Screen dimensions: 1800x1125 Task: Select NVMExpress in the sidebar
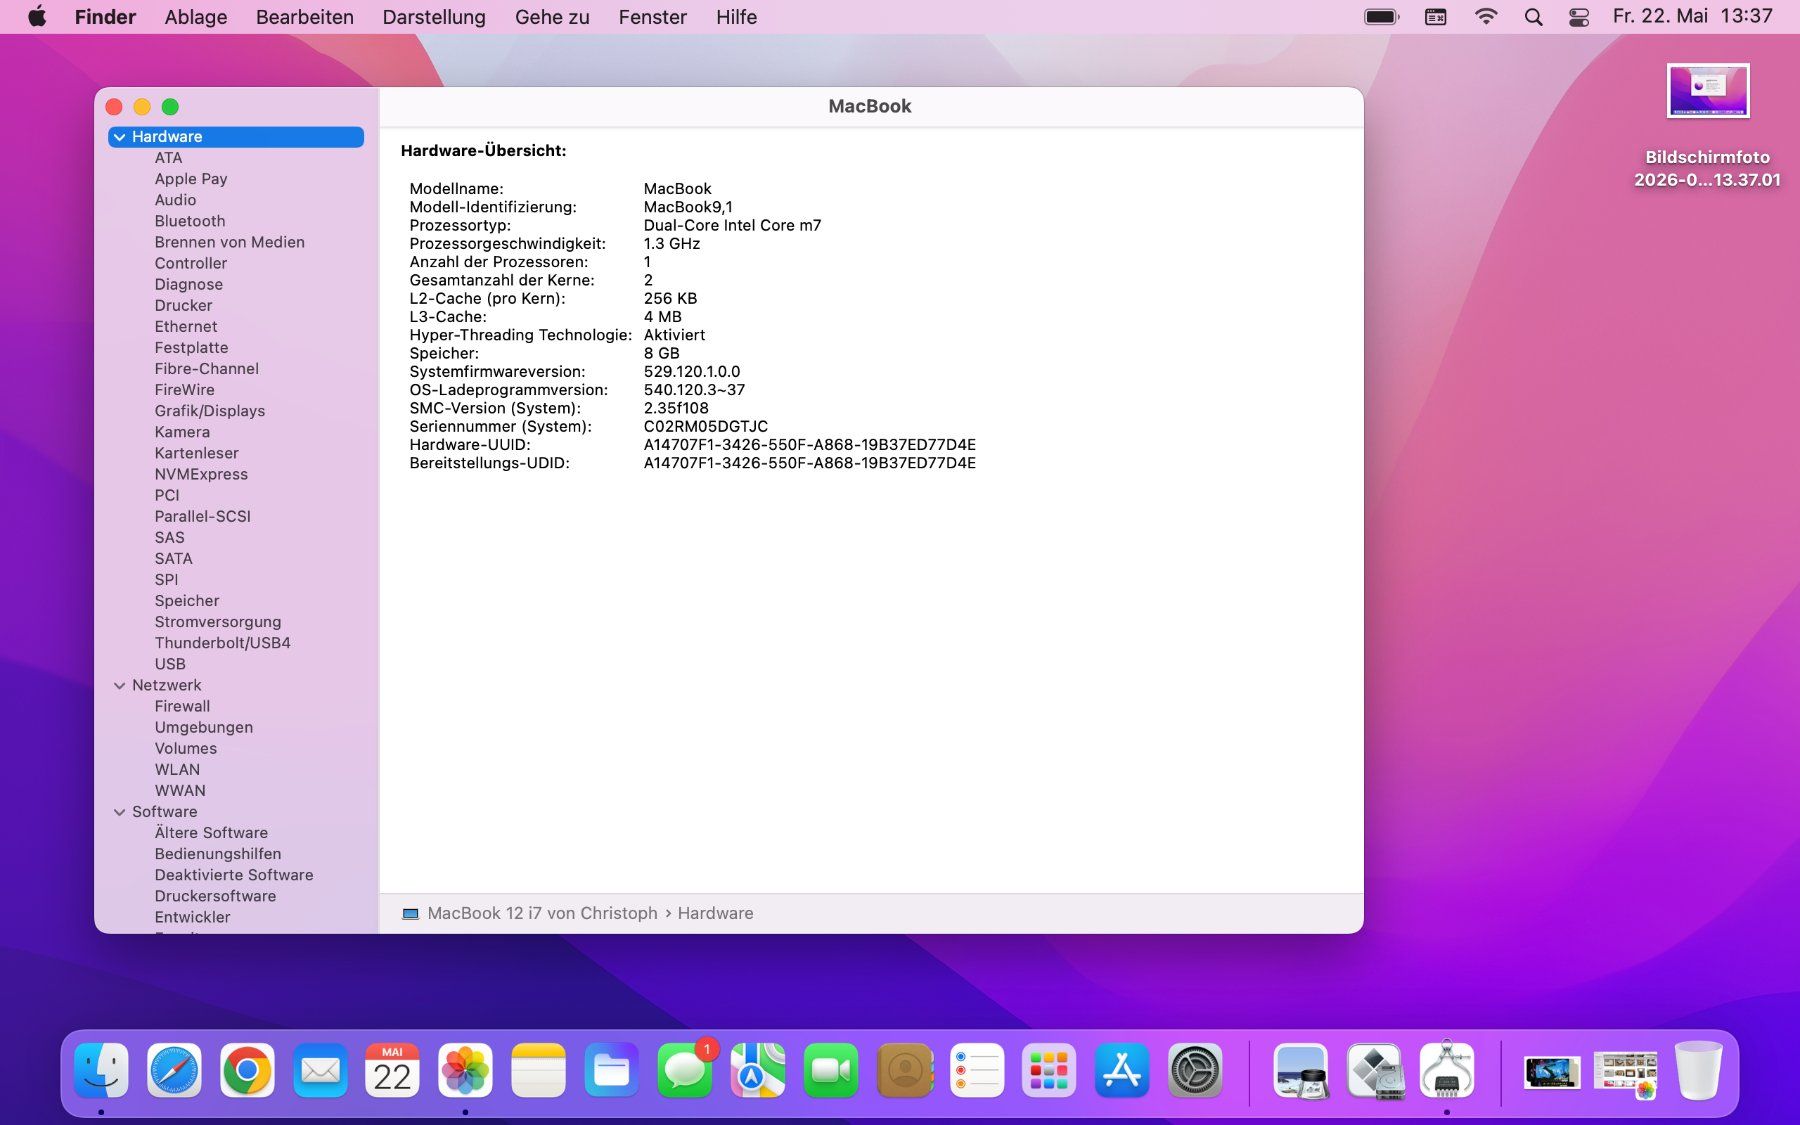click(201, 474)
